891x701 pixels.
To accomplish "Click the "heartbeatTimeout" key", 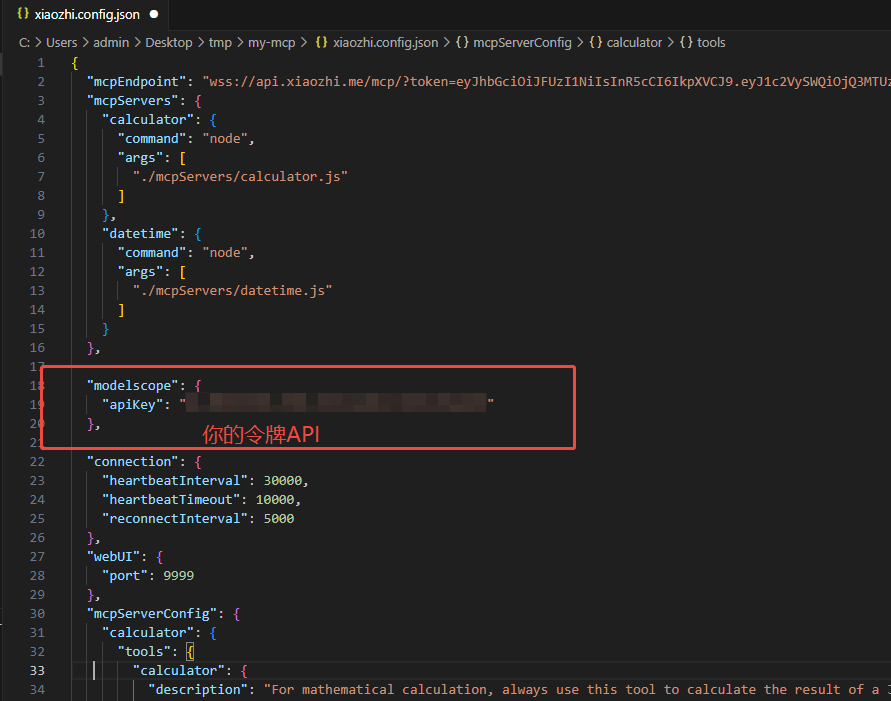I will 171,500.
